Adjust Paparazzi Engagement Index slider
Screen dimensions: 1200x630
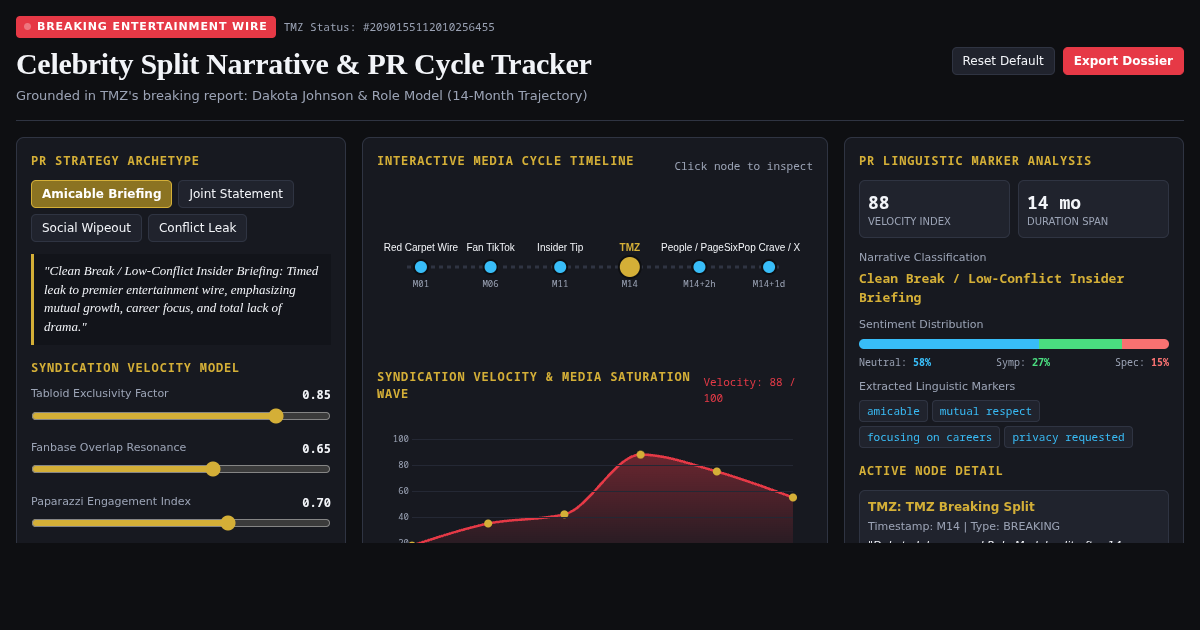pyautogui.click(x=181, y=523)
